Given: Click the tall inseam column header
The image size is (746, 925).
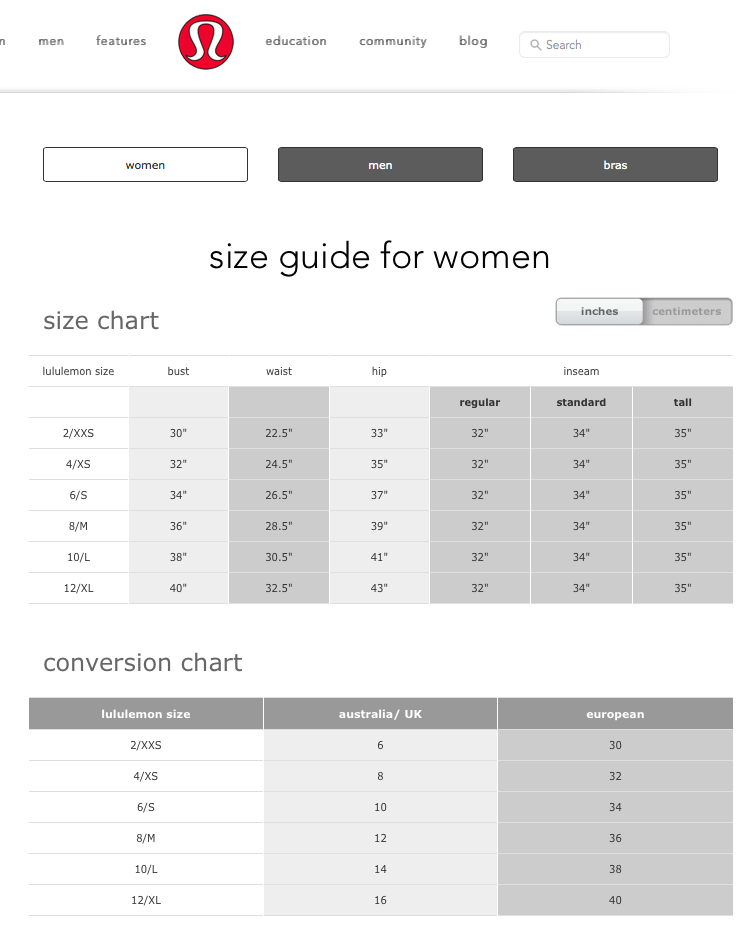Looking at the screenshot, I should (682, 403).
